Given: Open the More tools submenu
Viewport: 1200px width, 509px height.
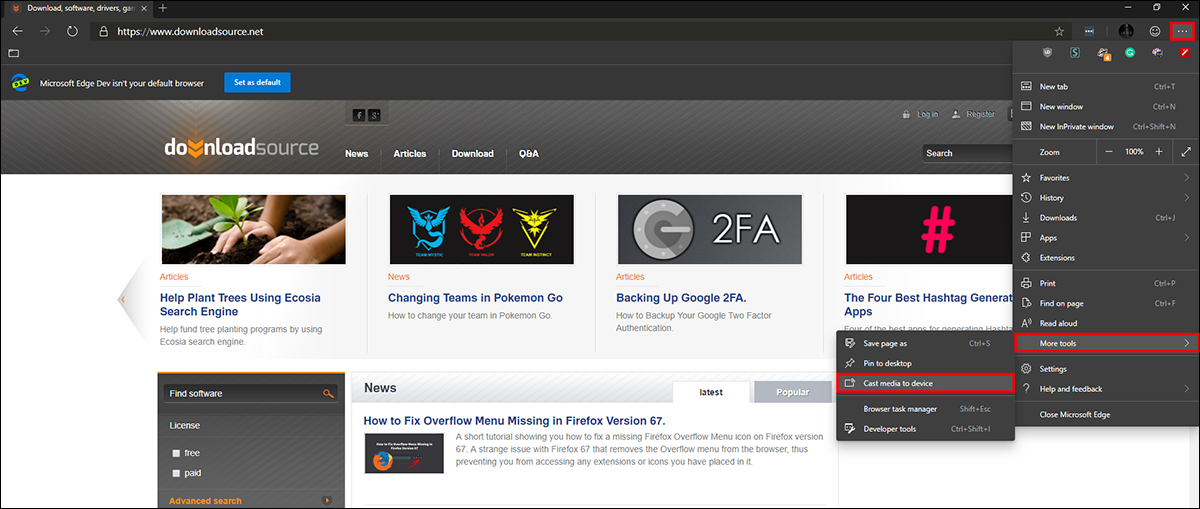Looking at the screenshot, I should point(1106,343).
